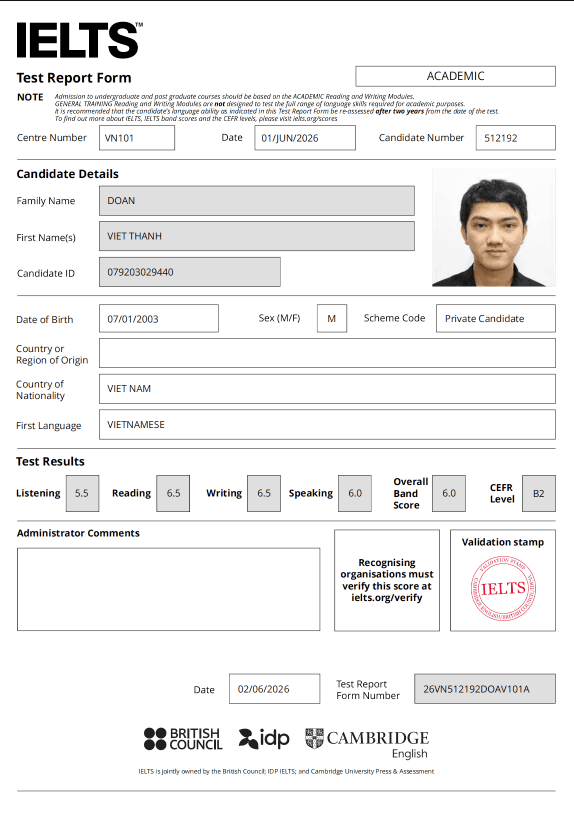Click the Date of Birth label
Screen dimensions: 574x813
coord(45,320)
